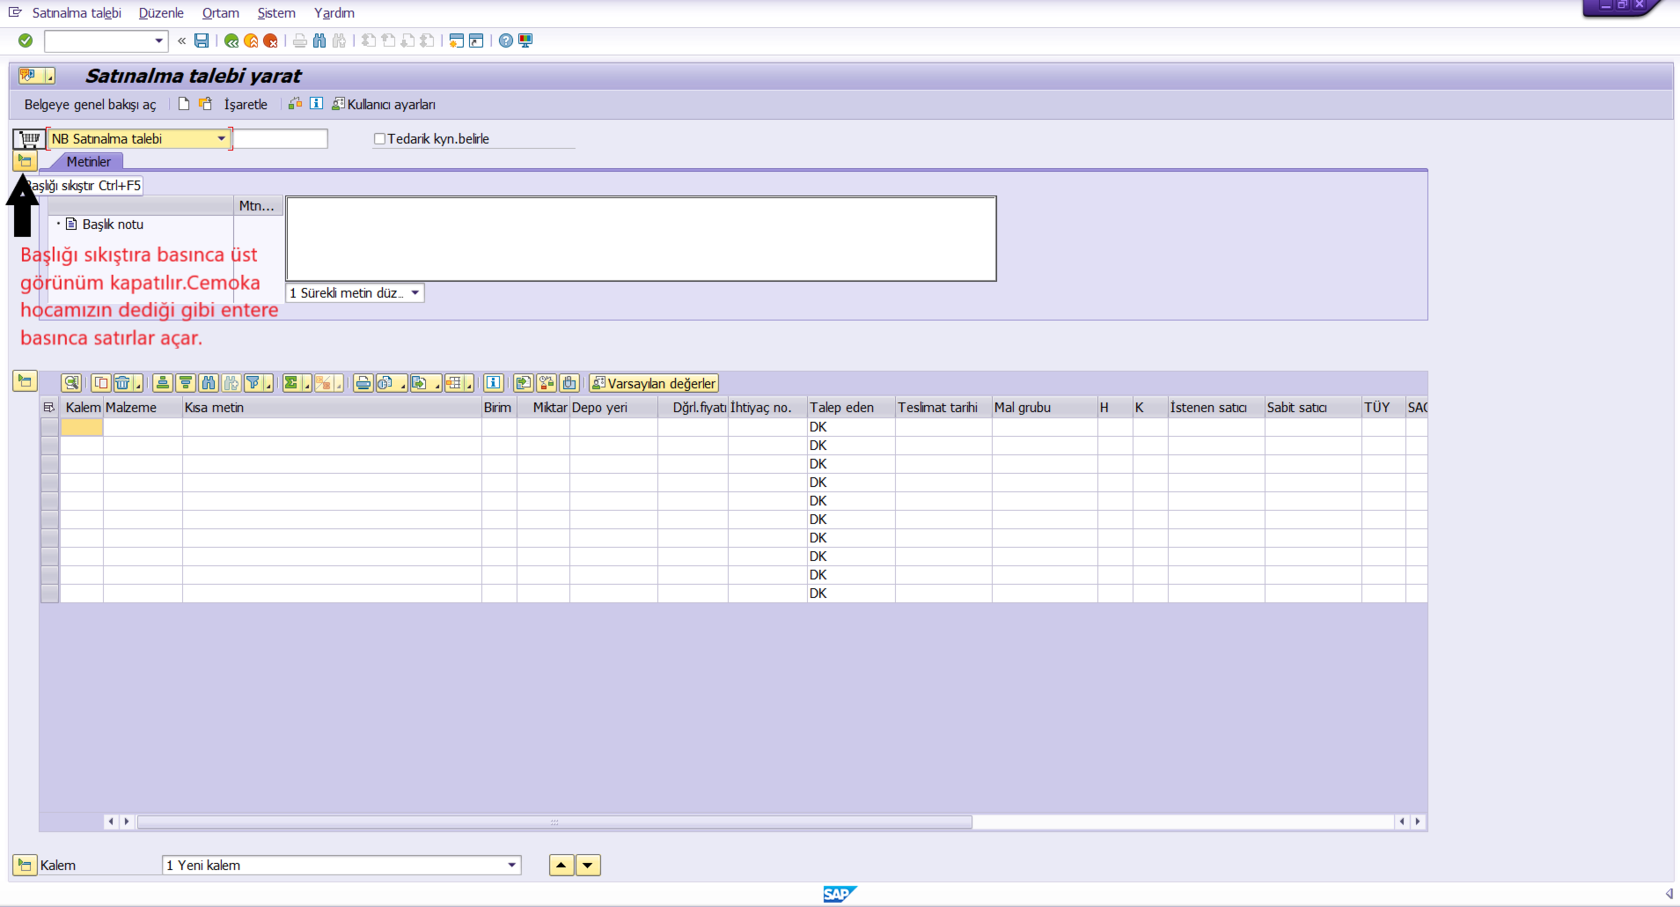The height and width of the screenshot is (907, 1680).
Task: Open the Help question mark icon
Action: (x=506, y=41)
